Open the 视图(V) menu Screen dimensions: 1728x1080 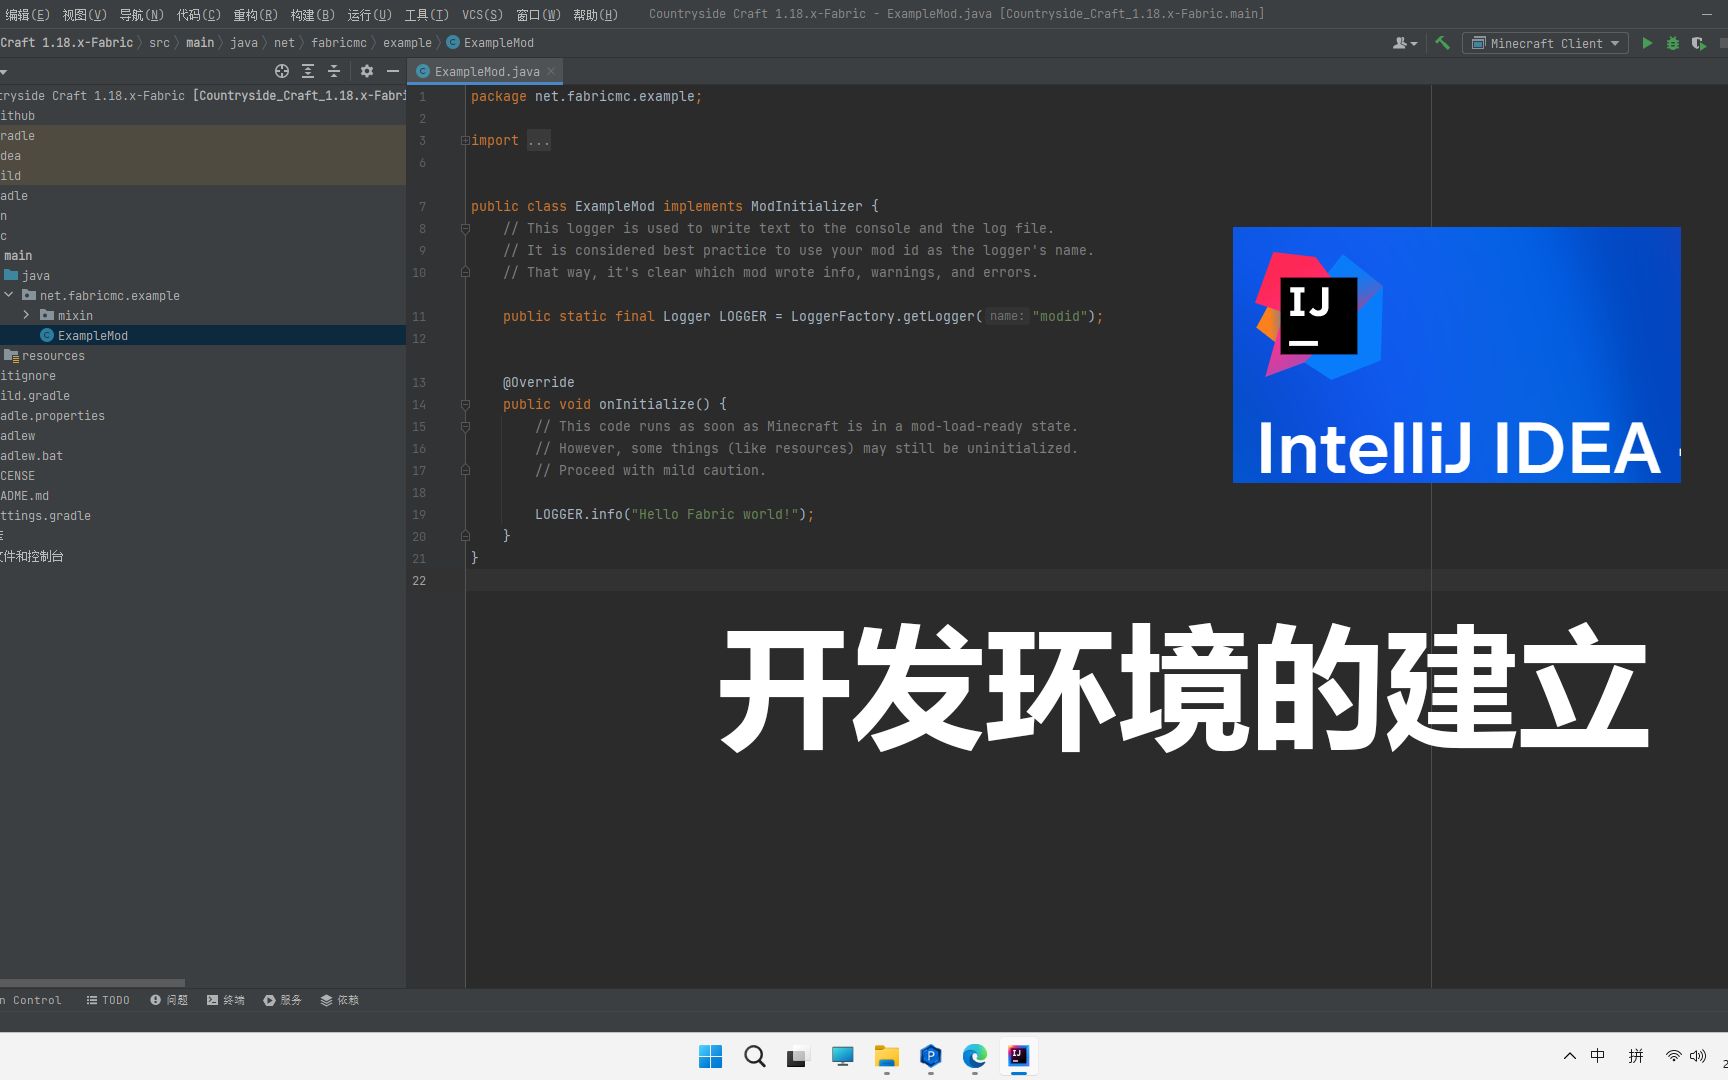[84, 14]
